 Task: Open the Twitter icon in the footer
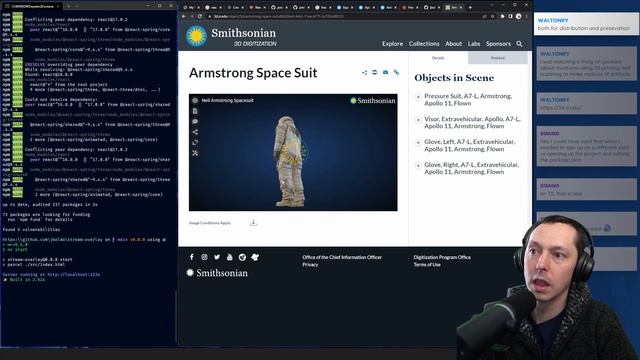point(217,257)
